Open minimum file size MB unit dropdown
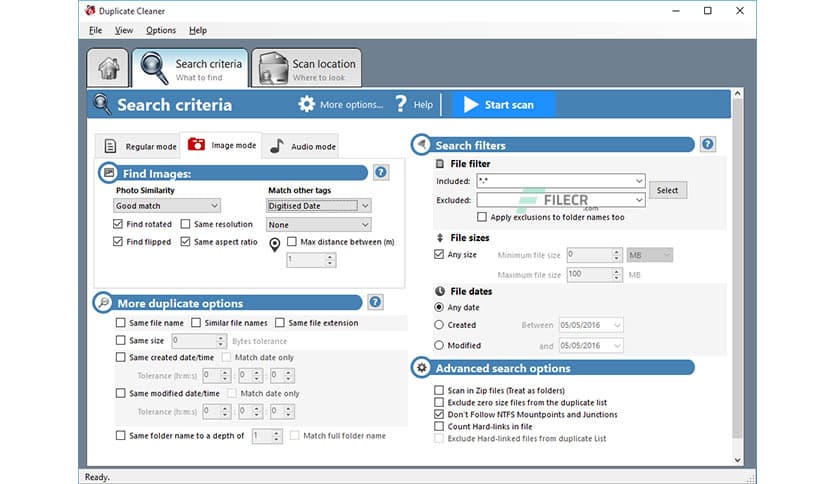 coord(649,255)
